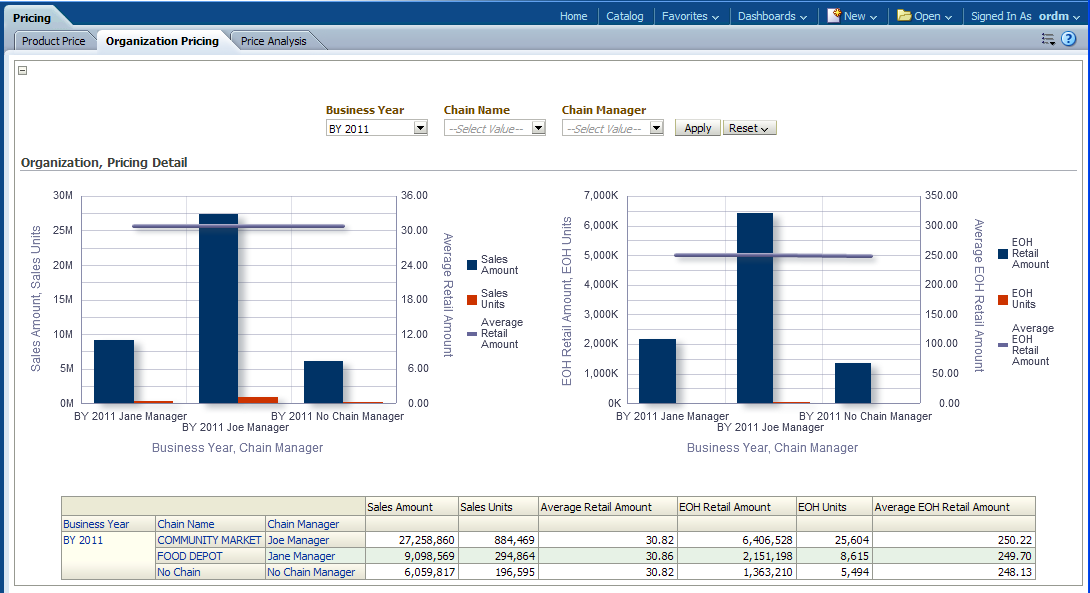Collapse the section with minus icon

pos(23,70)
